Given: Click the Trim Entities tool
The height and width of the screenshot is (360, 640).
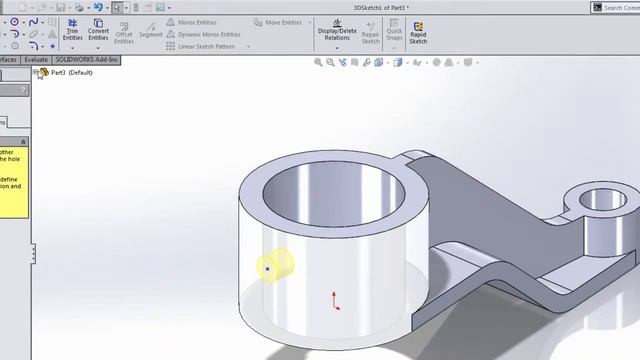Looking at the screenshot, I should click(73, 30).
